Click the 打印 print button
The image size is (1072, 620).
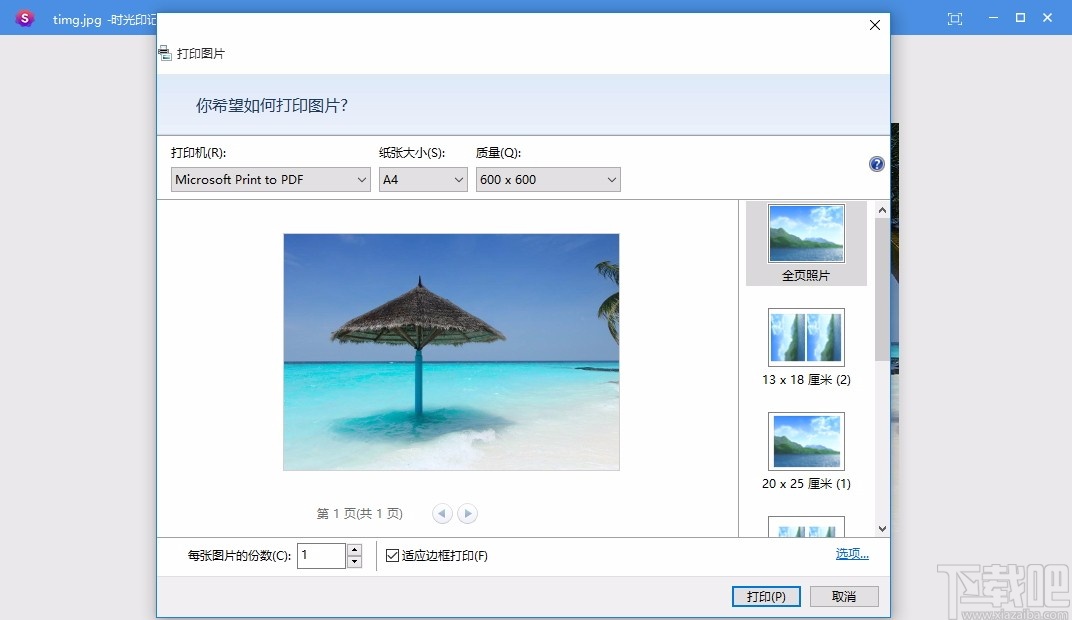click(x=766, y=596)
